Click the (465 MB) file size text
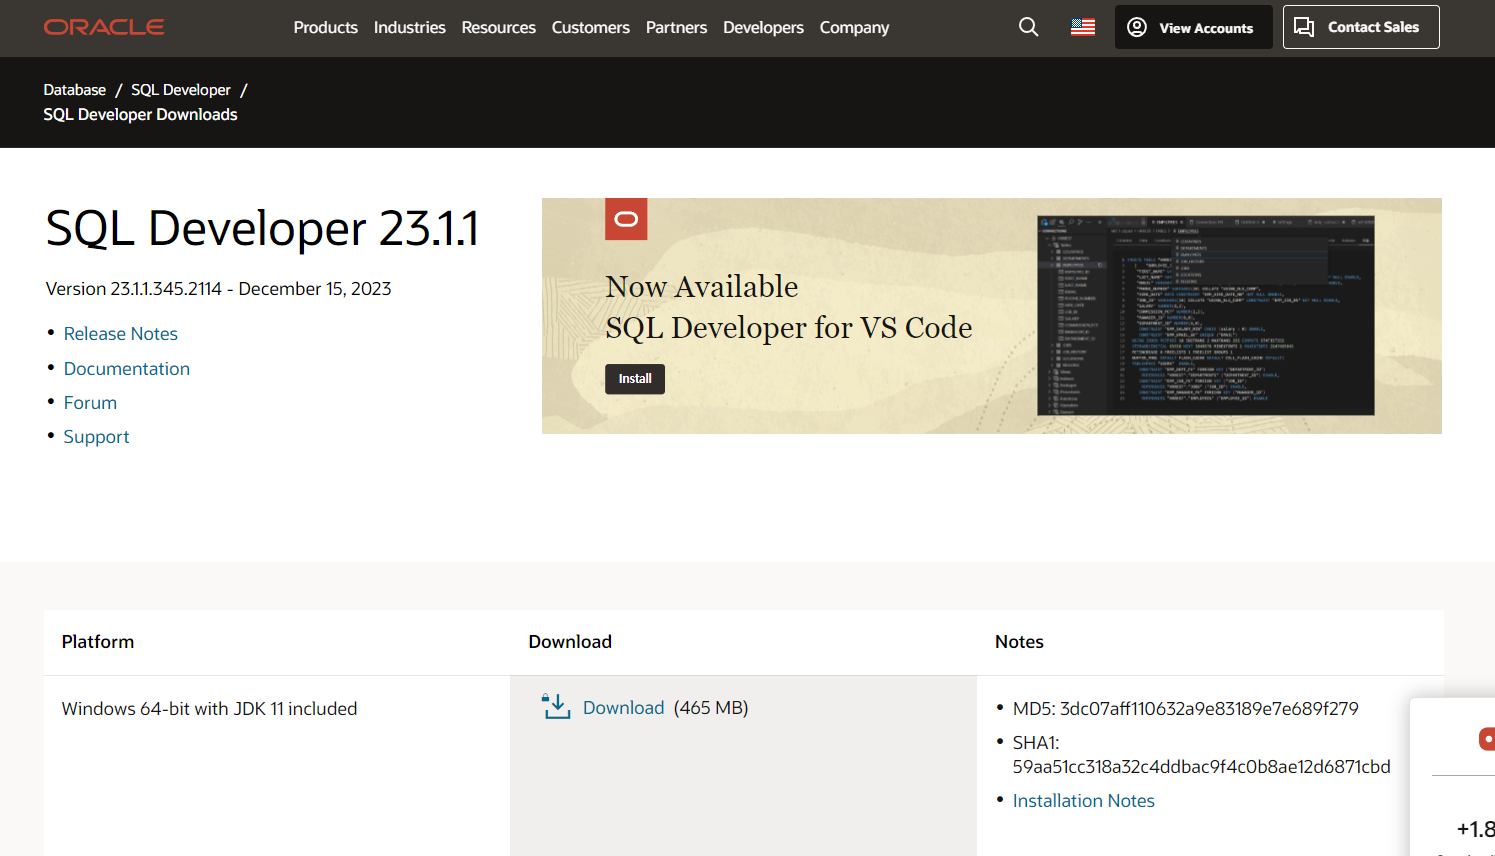 click(711, 708)
